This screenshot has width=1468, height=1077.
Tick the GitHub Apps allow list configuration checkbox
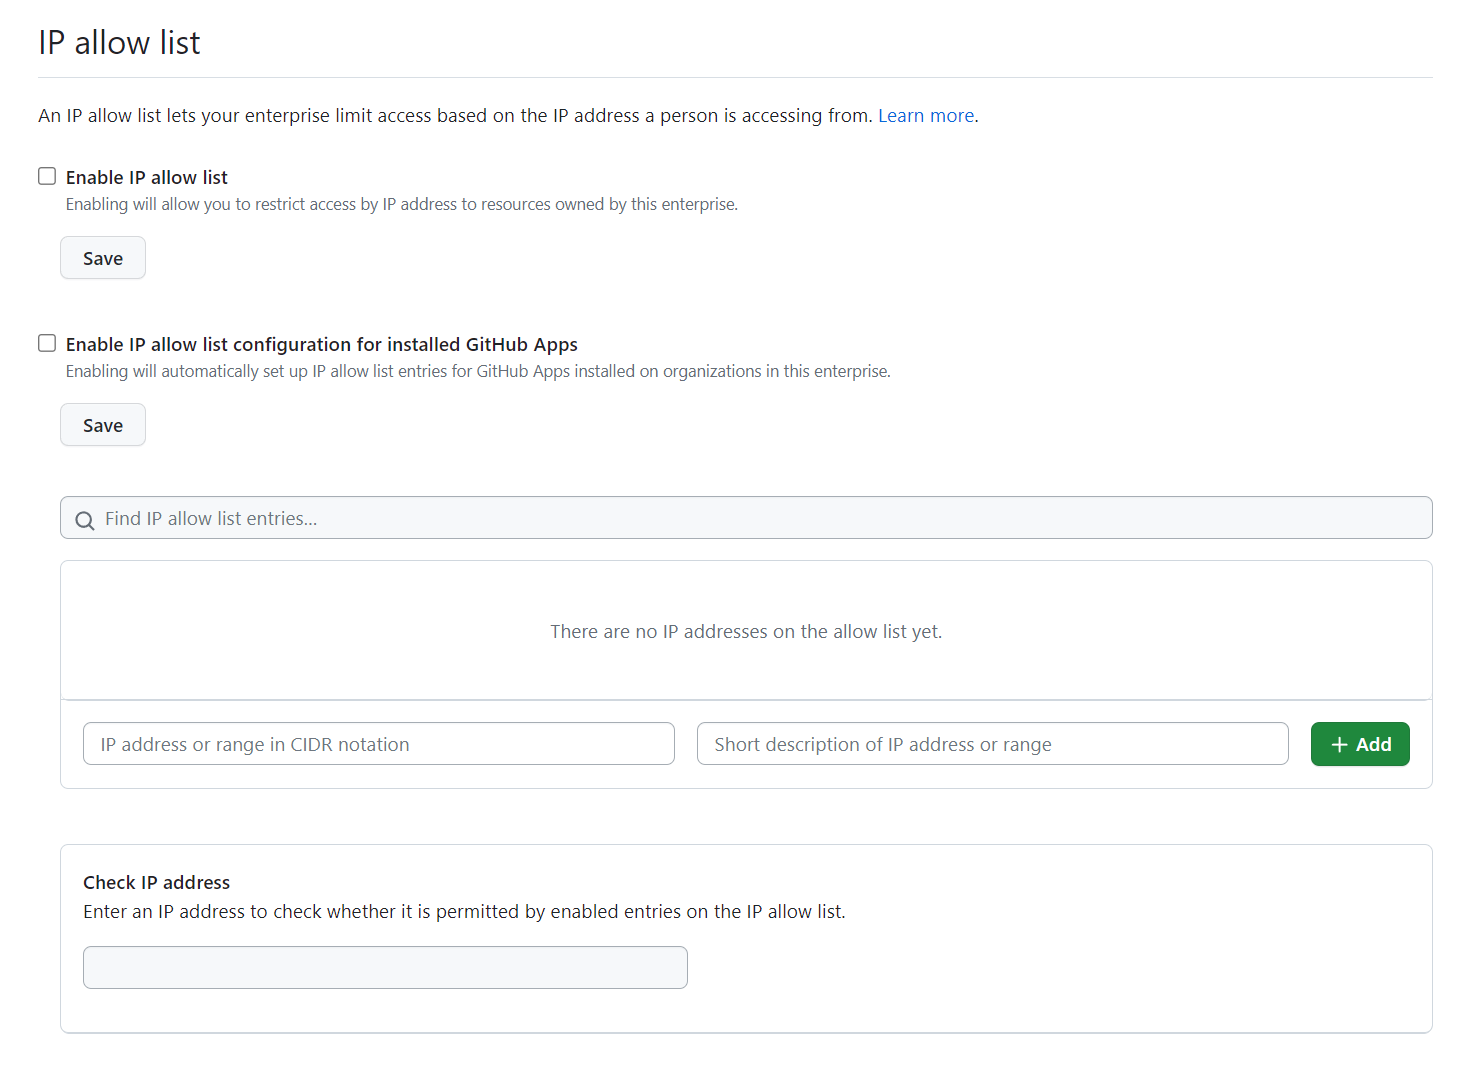coord(47,343)
